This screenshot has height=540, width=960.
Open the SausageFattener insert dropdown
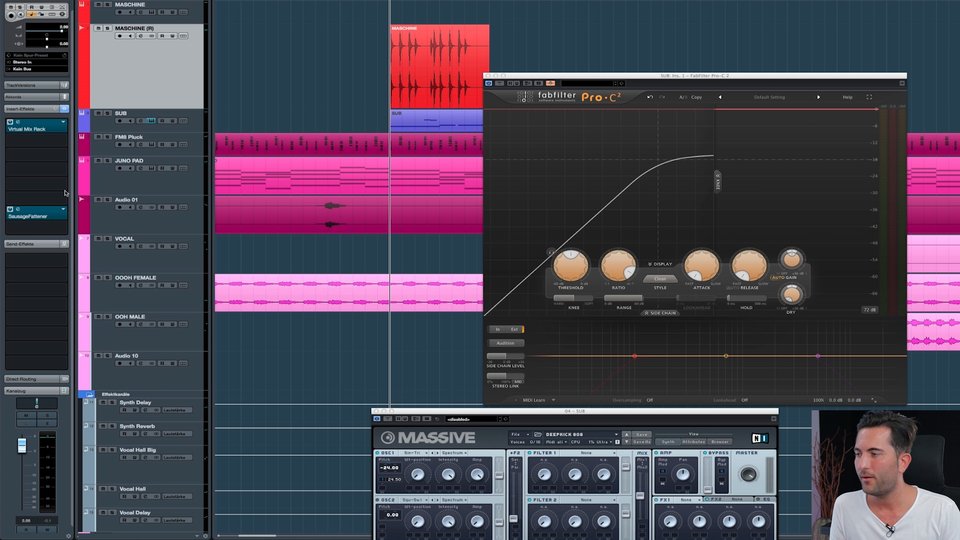tap(63, 209)
